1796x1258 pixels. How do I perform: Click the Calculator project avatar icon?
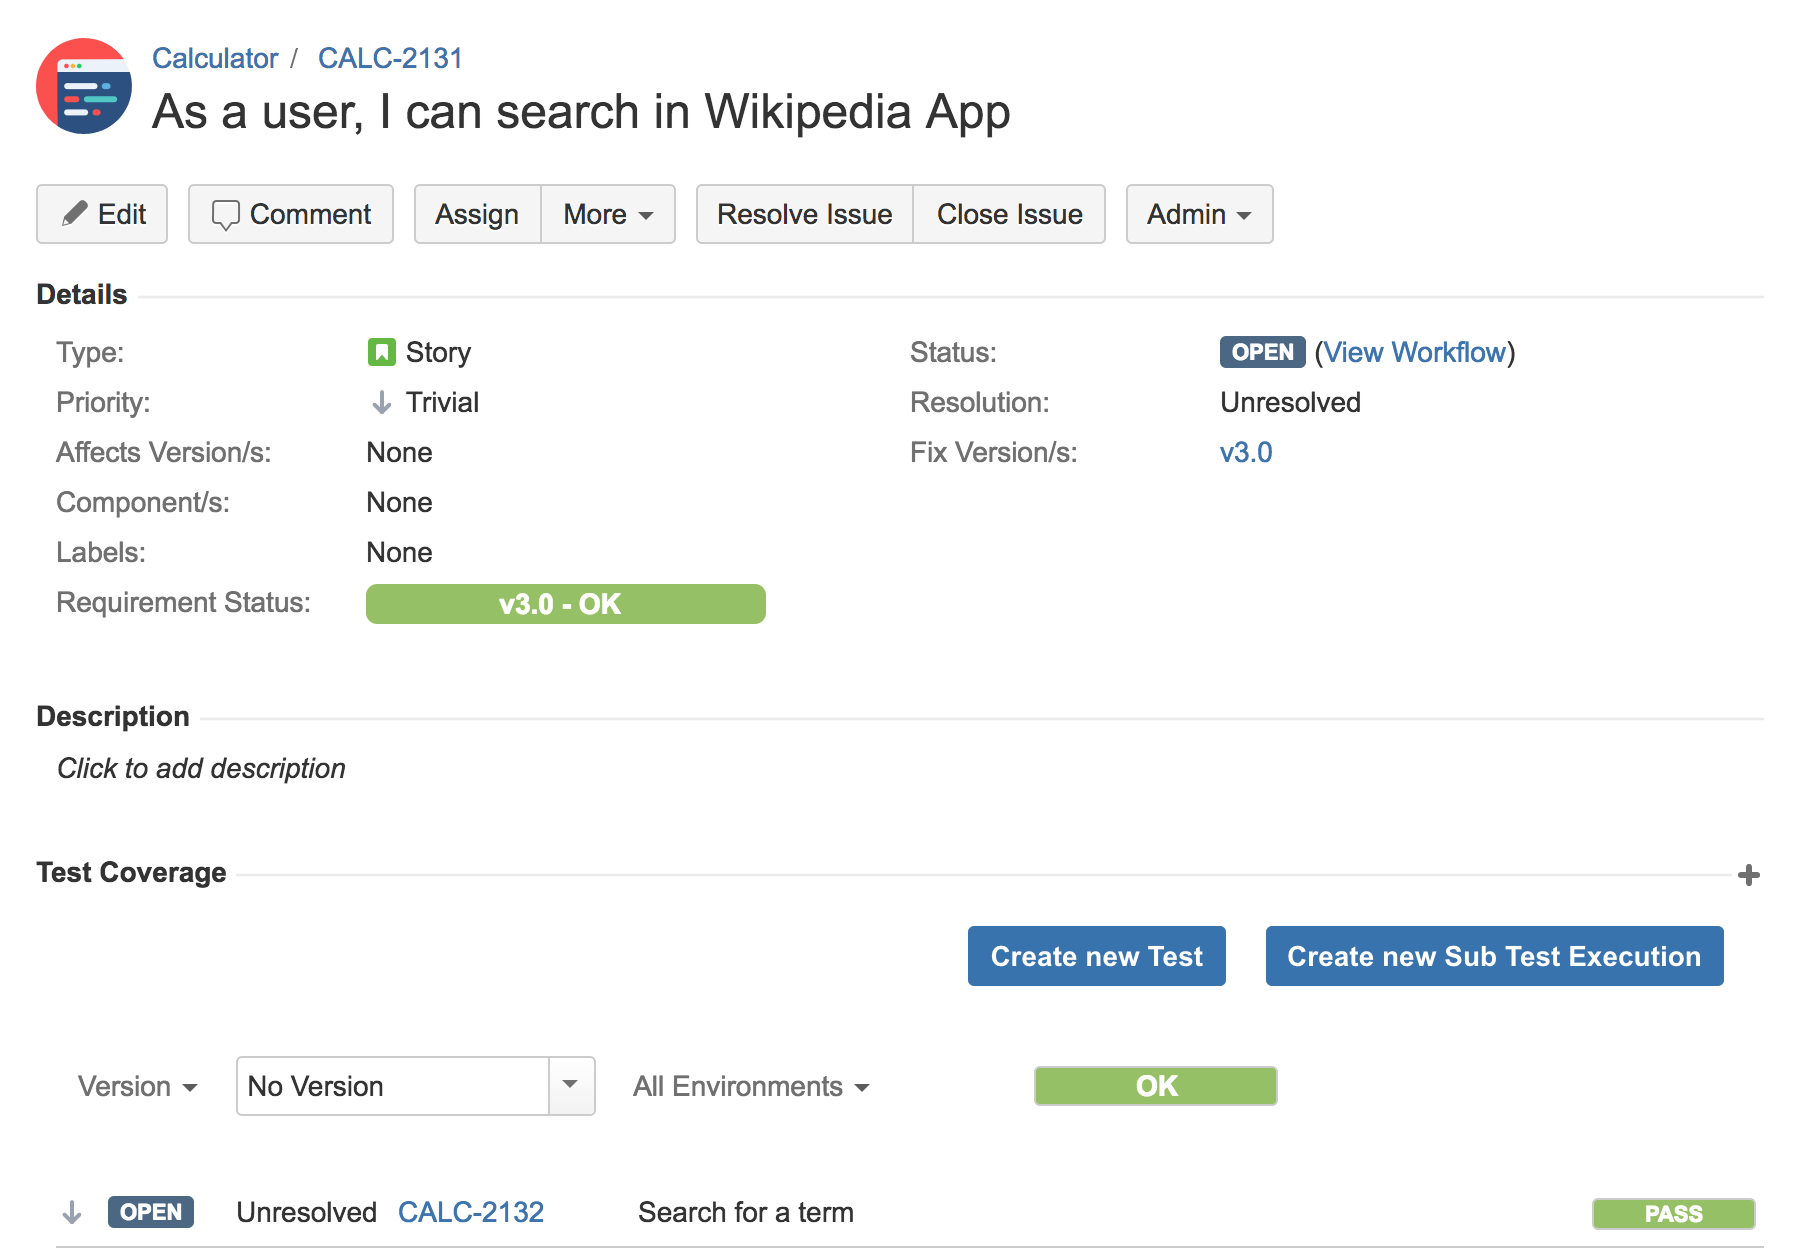84,86
